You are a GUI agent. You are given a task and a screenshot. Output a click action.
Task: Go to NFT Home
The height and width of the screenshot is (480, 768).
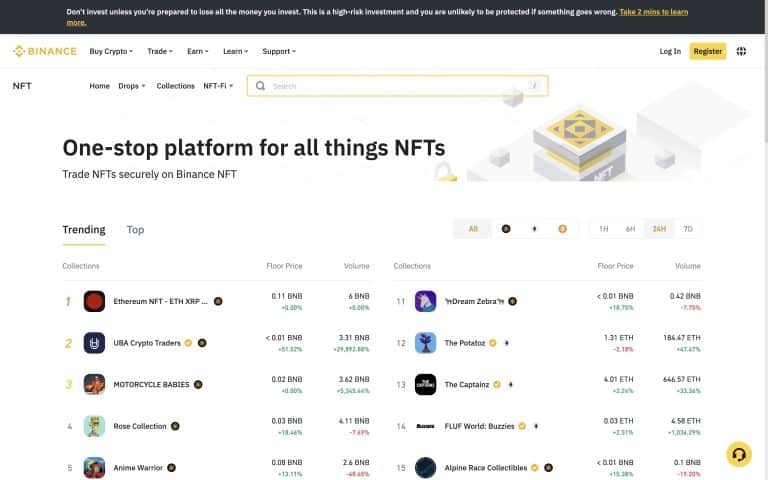coord(99,86)
